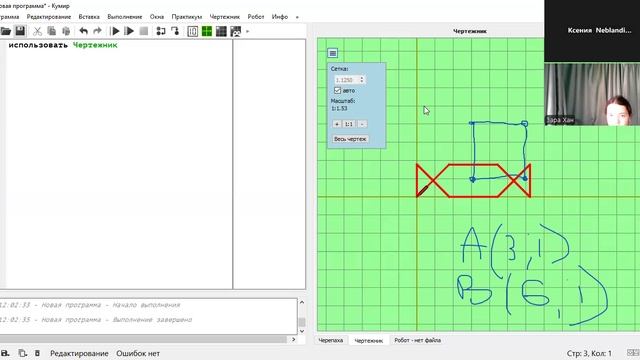Viewport: 640px width, 360px height.
Task: Switch to the Робот - нет файла tab
Action: (417, 340)
